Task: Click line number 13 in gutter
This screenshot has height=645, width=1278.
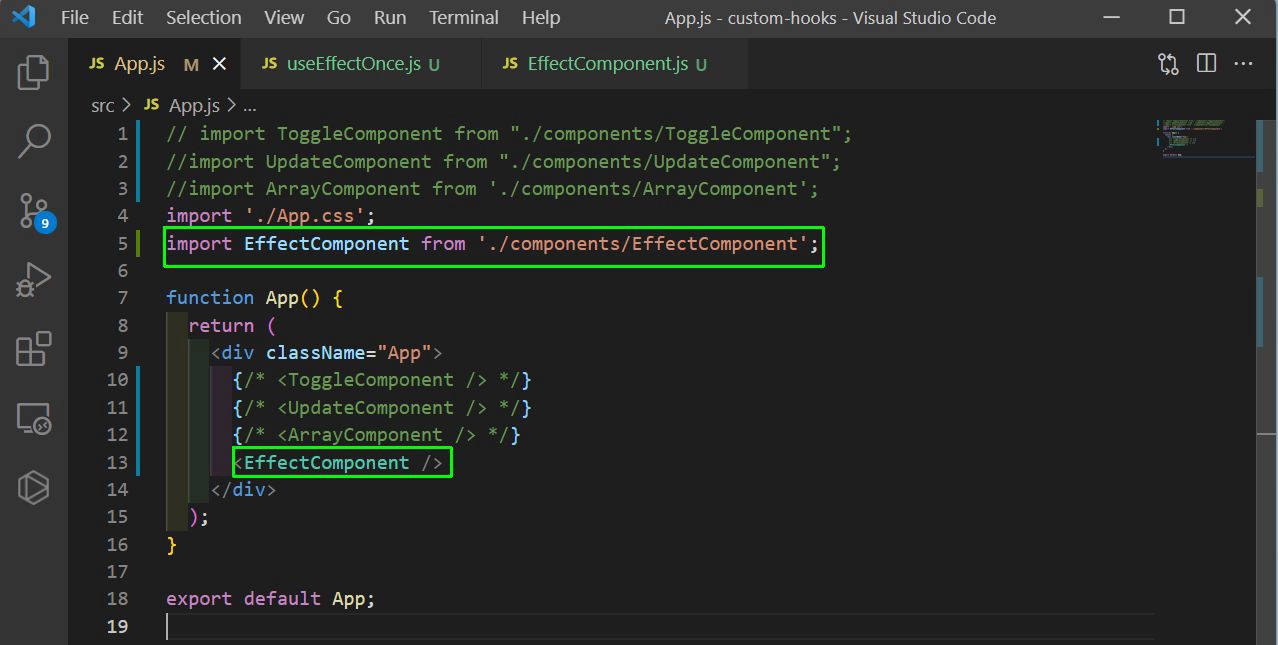Action: 117,462
